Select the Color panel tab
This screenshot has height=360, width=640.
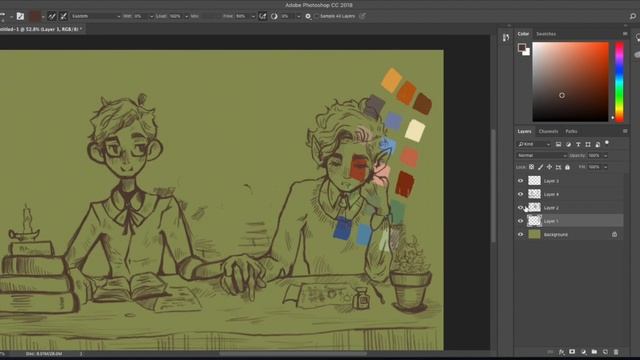523,34
